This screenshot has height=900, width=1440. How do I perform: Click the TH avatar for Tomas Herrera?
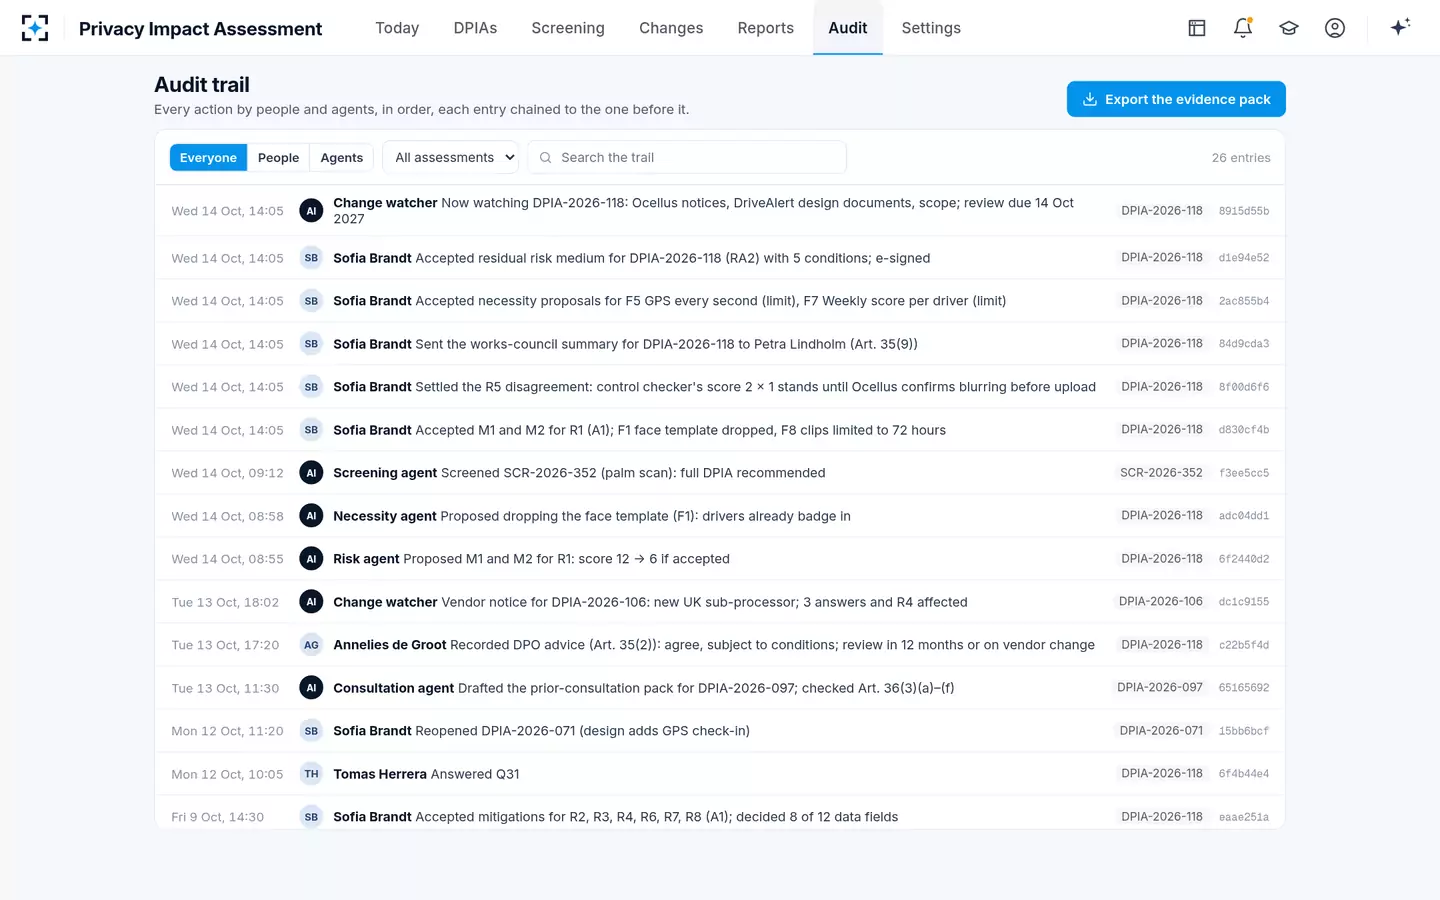pos(311,774)
